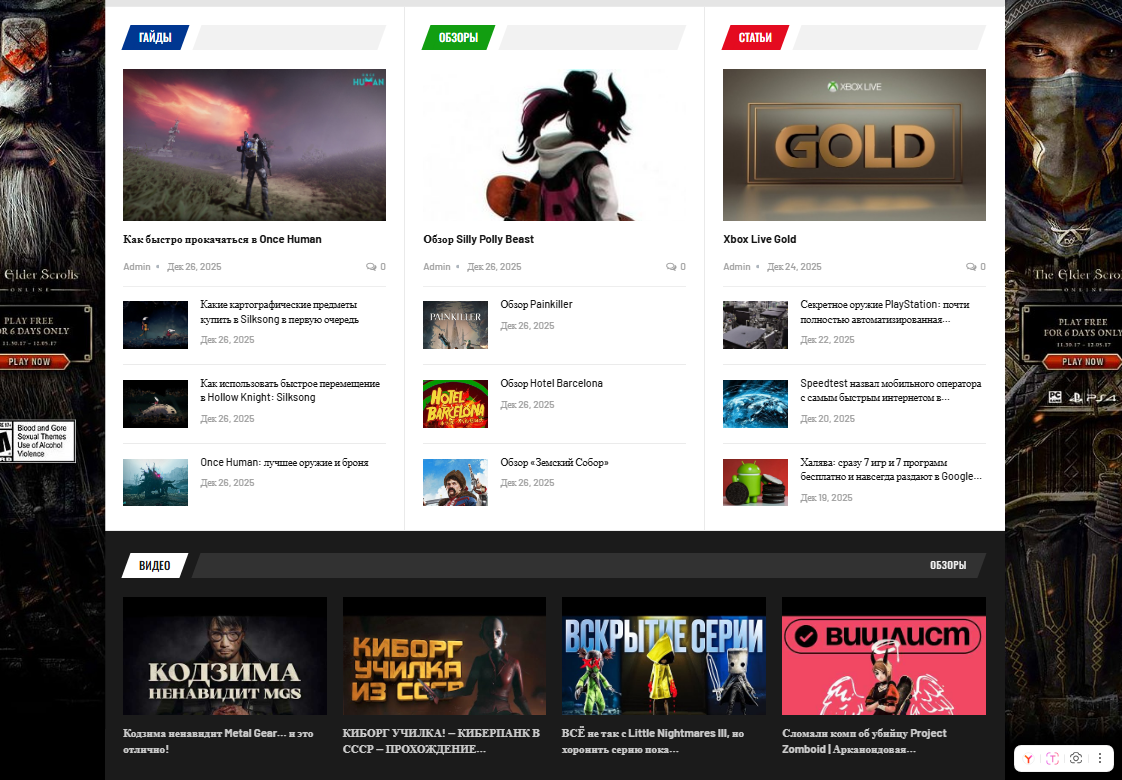1122x780 pixels.
Task: Open 'Once Human: лучшее оружие и броня'
Action: [x=284, y=462]
